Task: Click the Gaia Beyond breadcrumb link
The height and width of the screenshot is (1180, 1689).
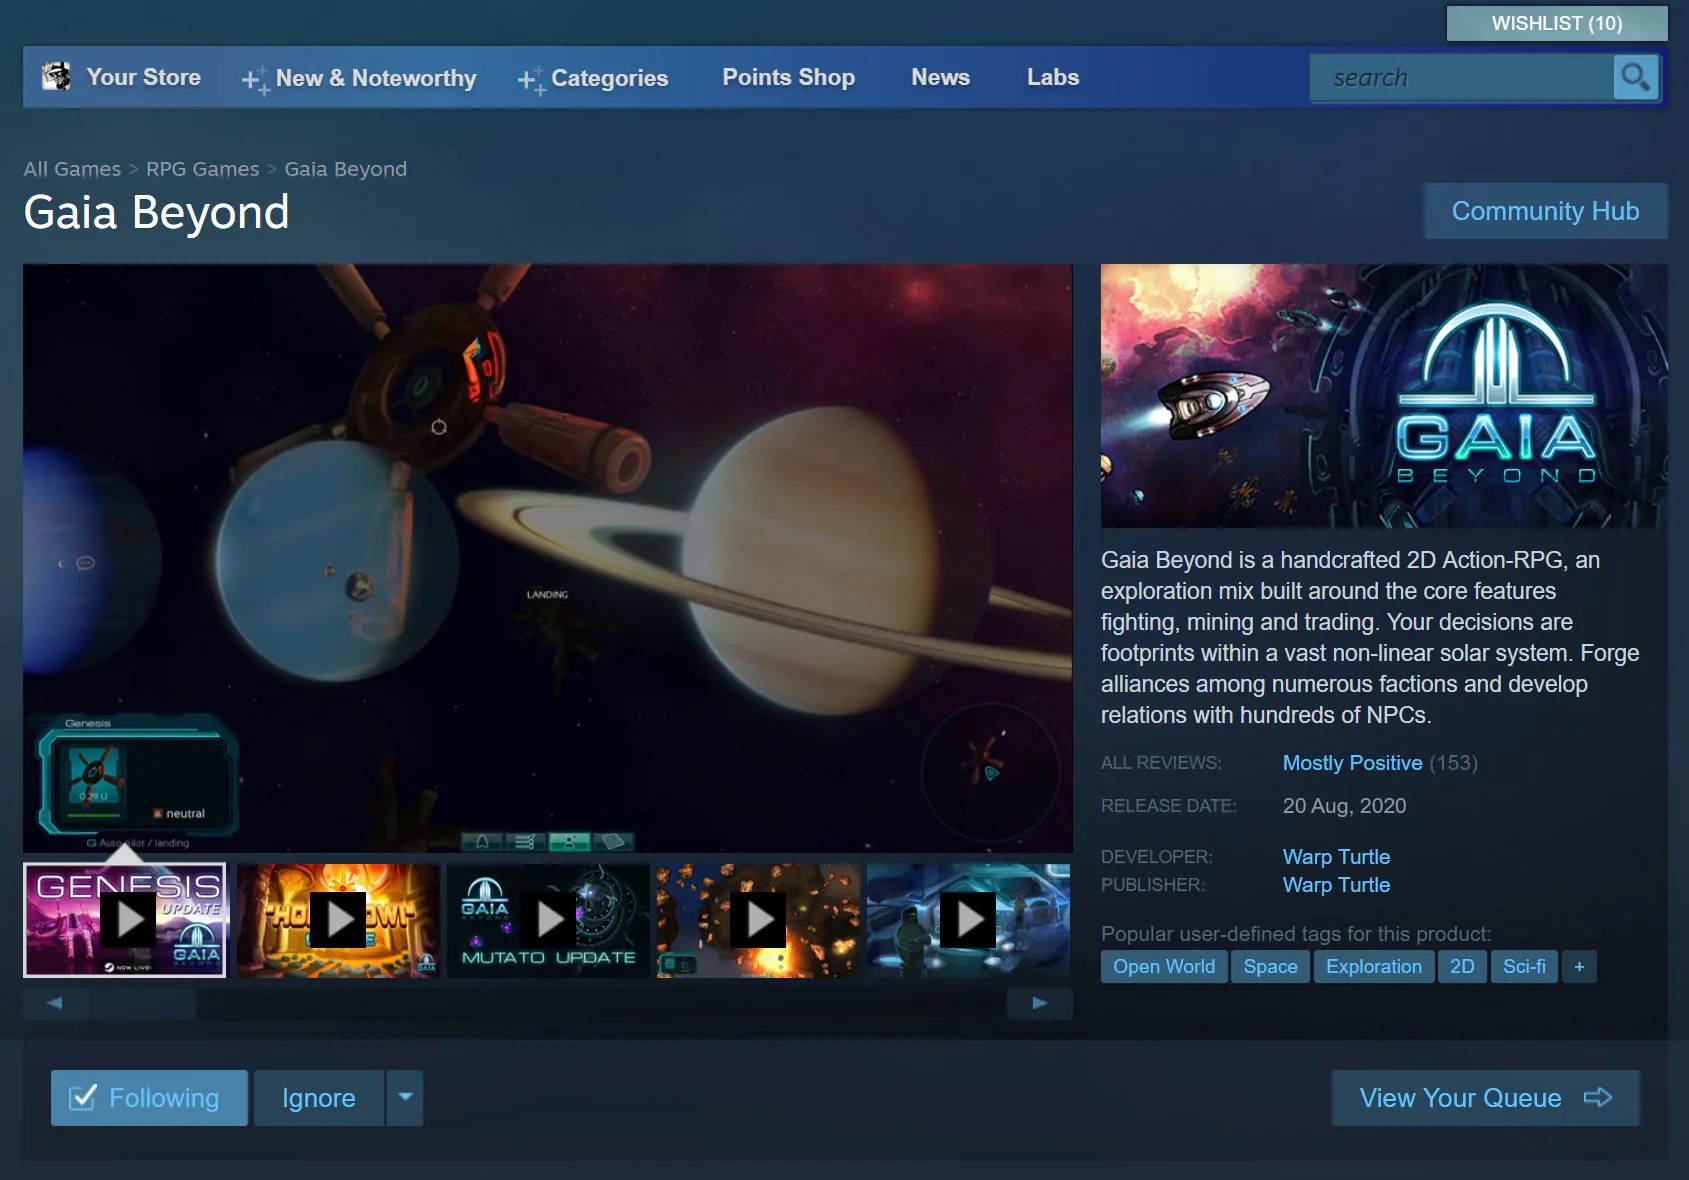Action: [345, 169]
